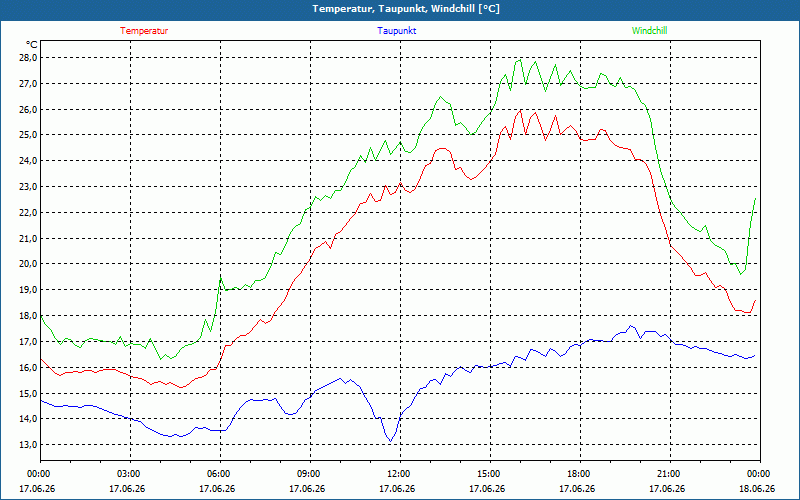Click the "12:00" time axis label
The image size is (800, 500).
pyautogui.click(x=397, y=474)
